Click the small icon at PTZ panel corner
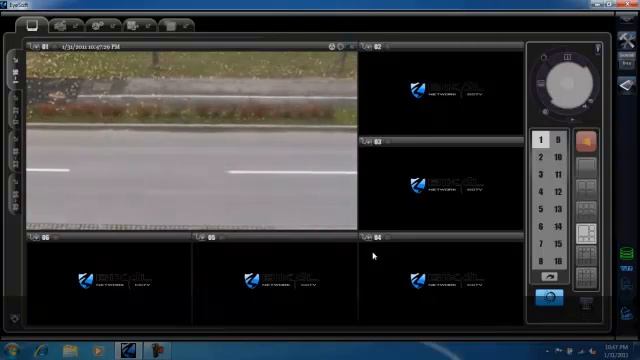Viewport: 640px width, 360px height. point(598,49)
